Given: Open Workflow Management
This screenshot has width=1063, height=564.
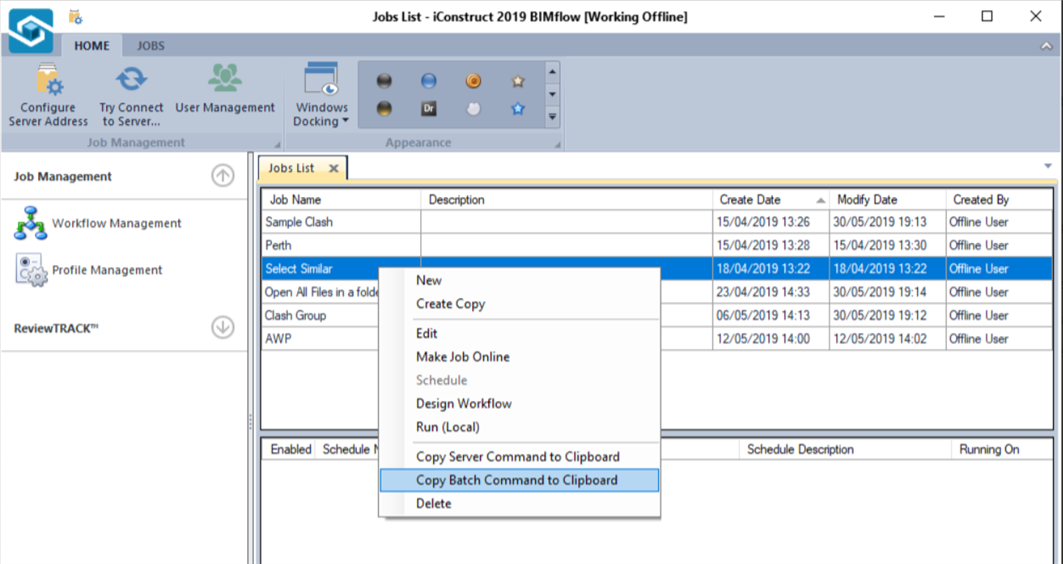Looking at the screenshot, I should [x=98, y=223].
